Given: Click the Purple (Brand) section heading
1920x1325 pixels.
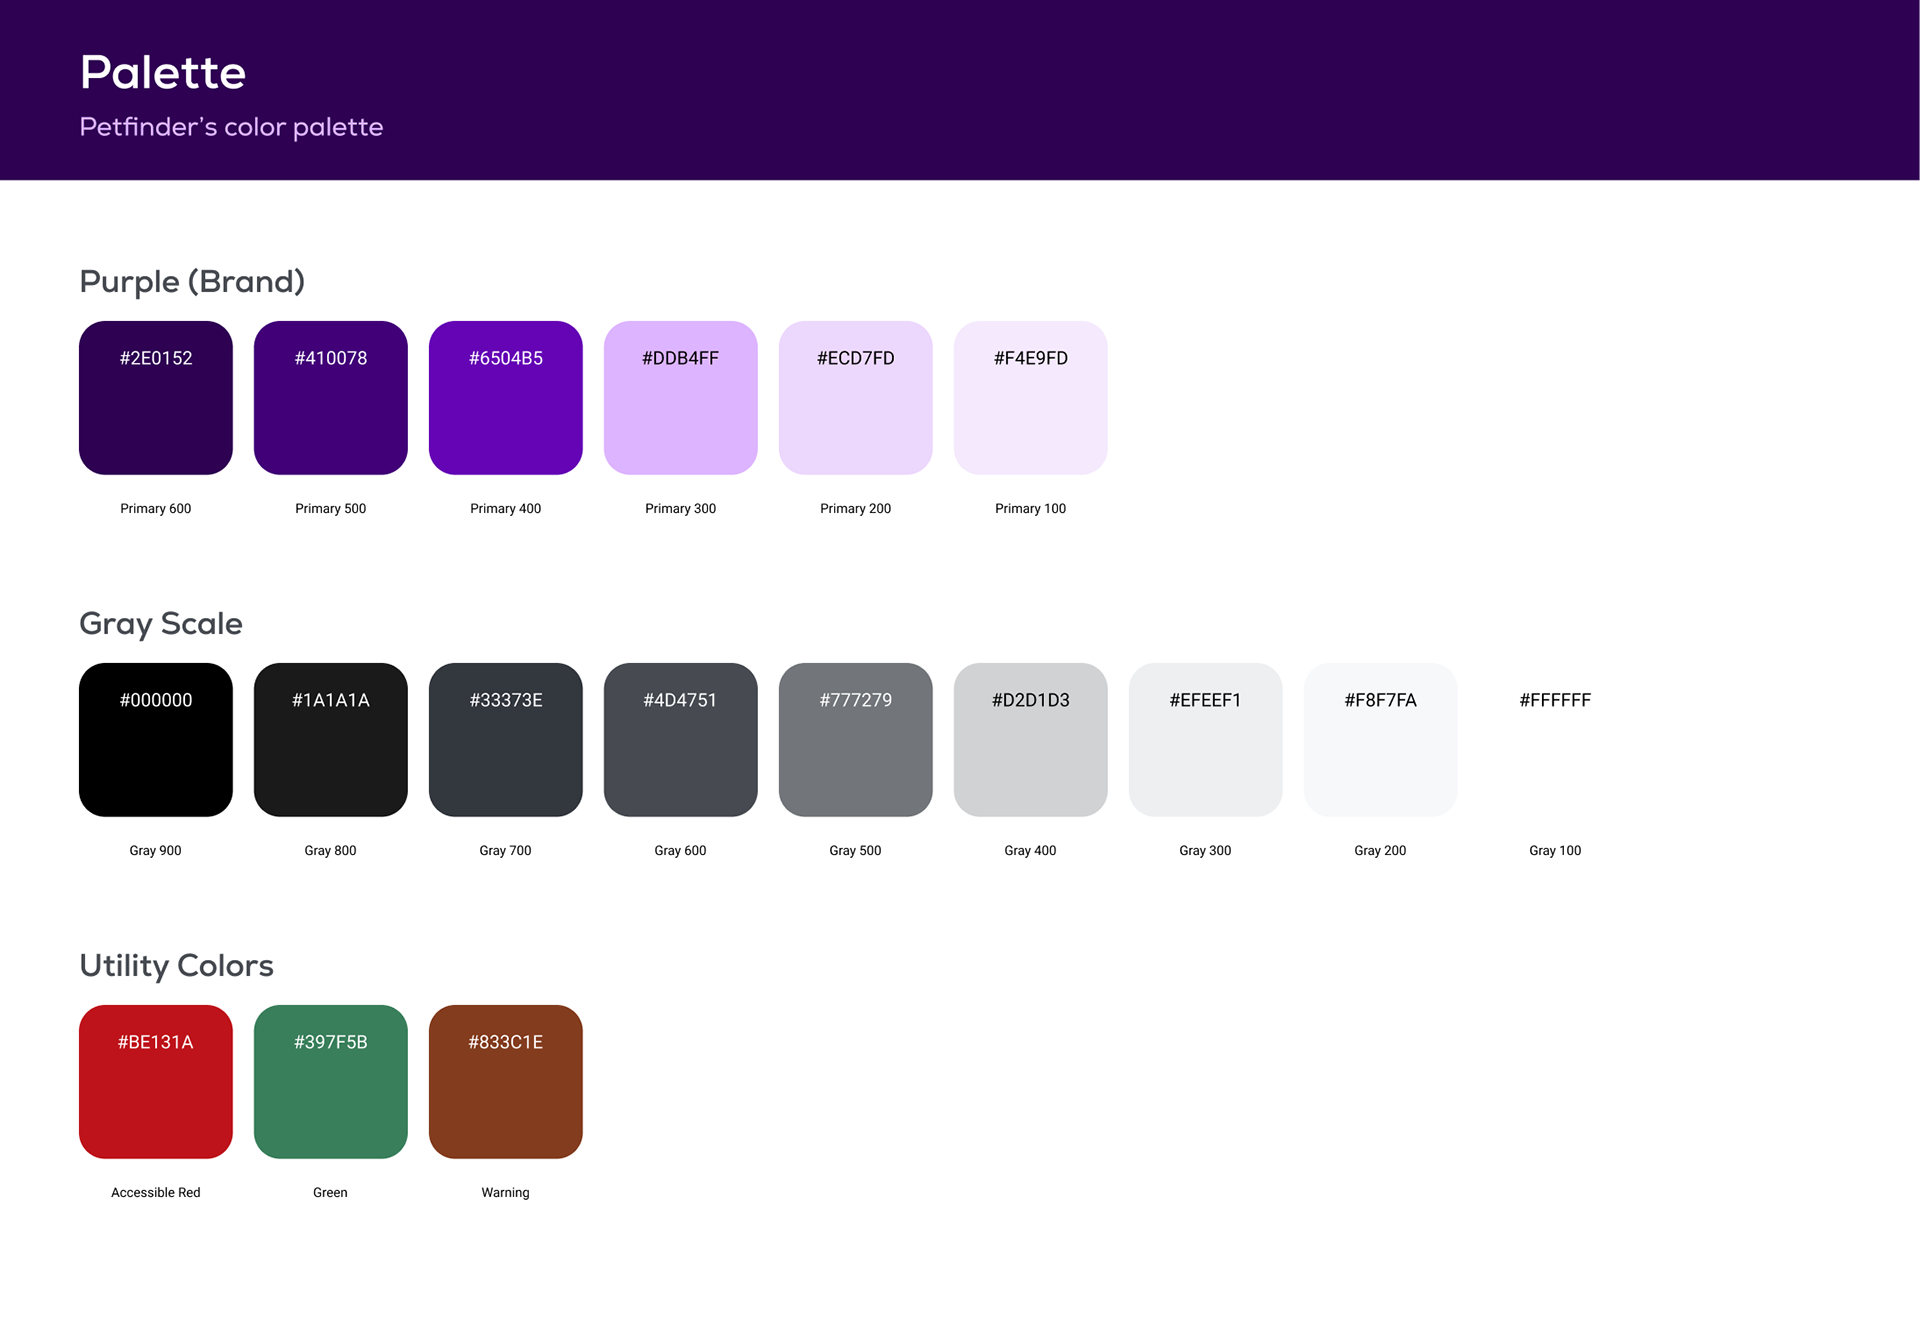Looking at the screenshot, I should 192,282.
